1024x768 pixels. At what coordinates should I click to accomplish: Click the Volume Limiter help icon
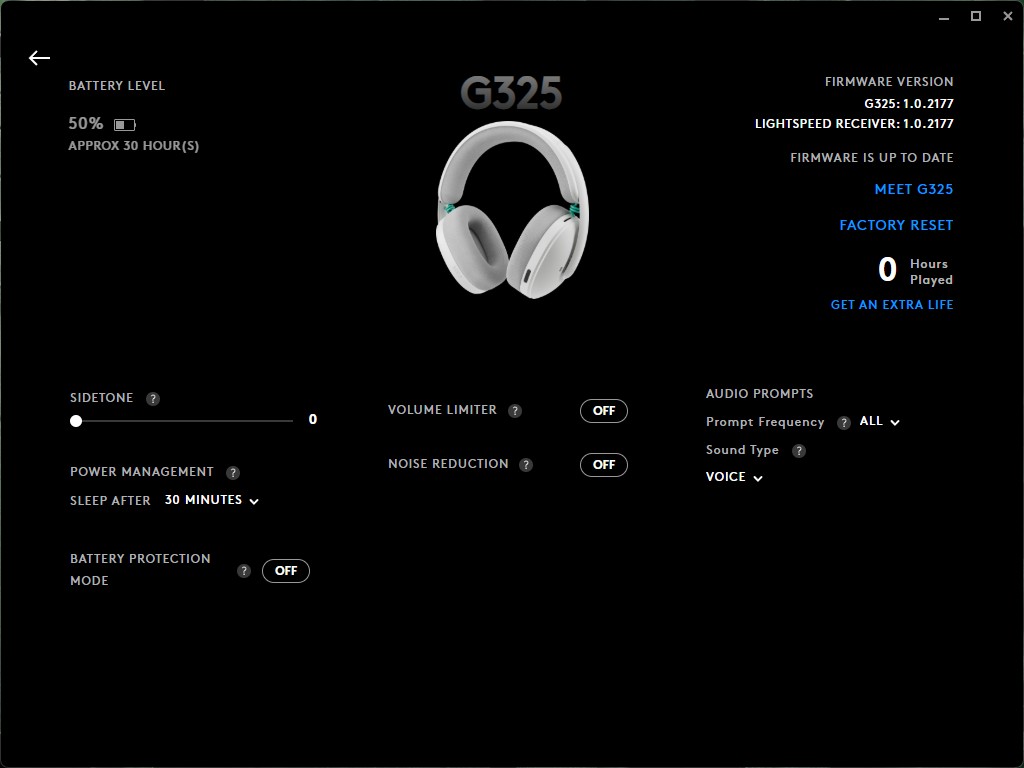tap(515, 411)
